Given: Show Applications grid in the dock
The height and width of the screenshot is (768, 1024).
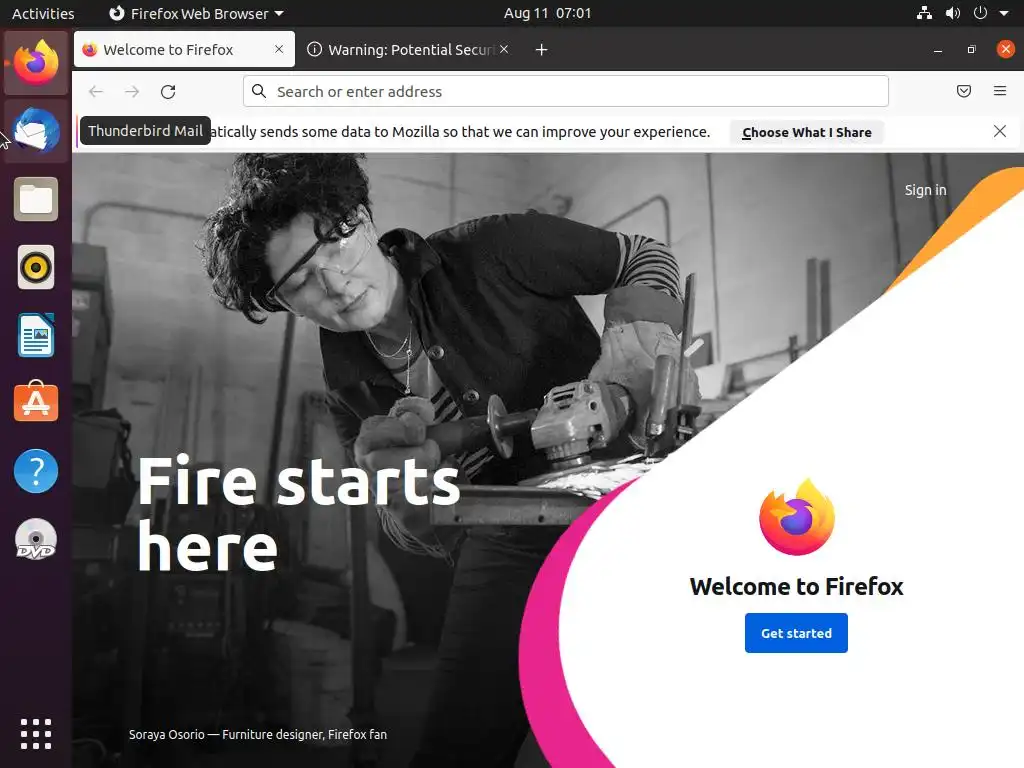Looking at the screenshot, I should coord(36,734).
